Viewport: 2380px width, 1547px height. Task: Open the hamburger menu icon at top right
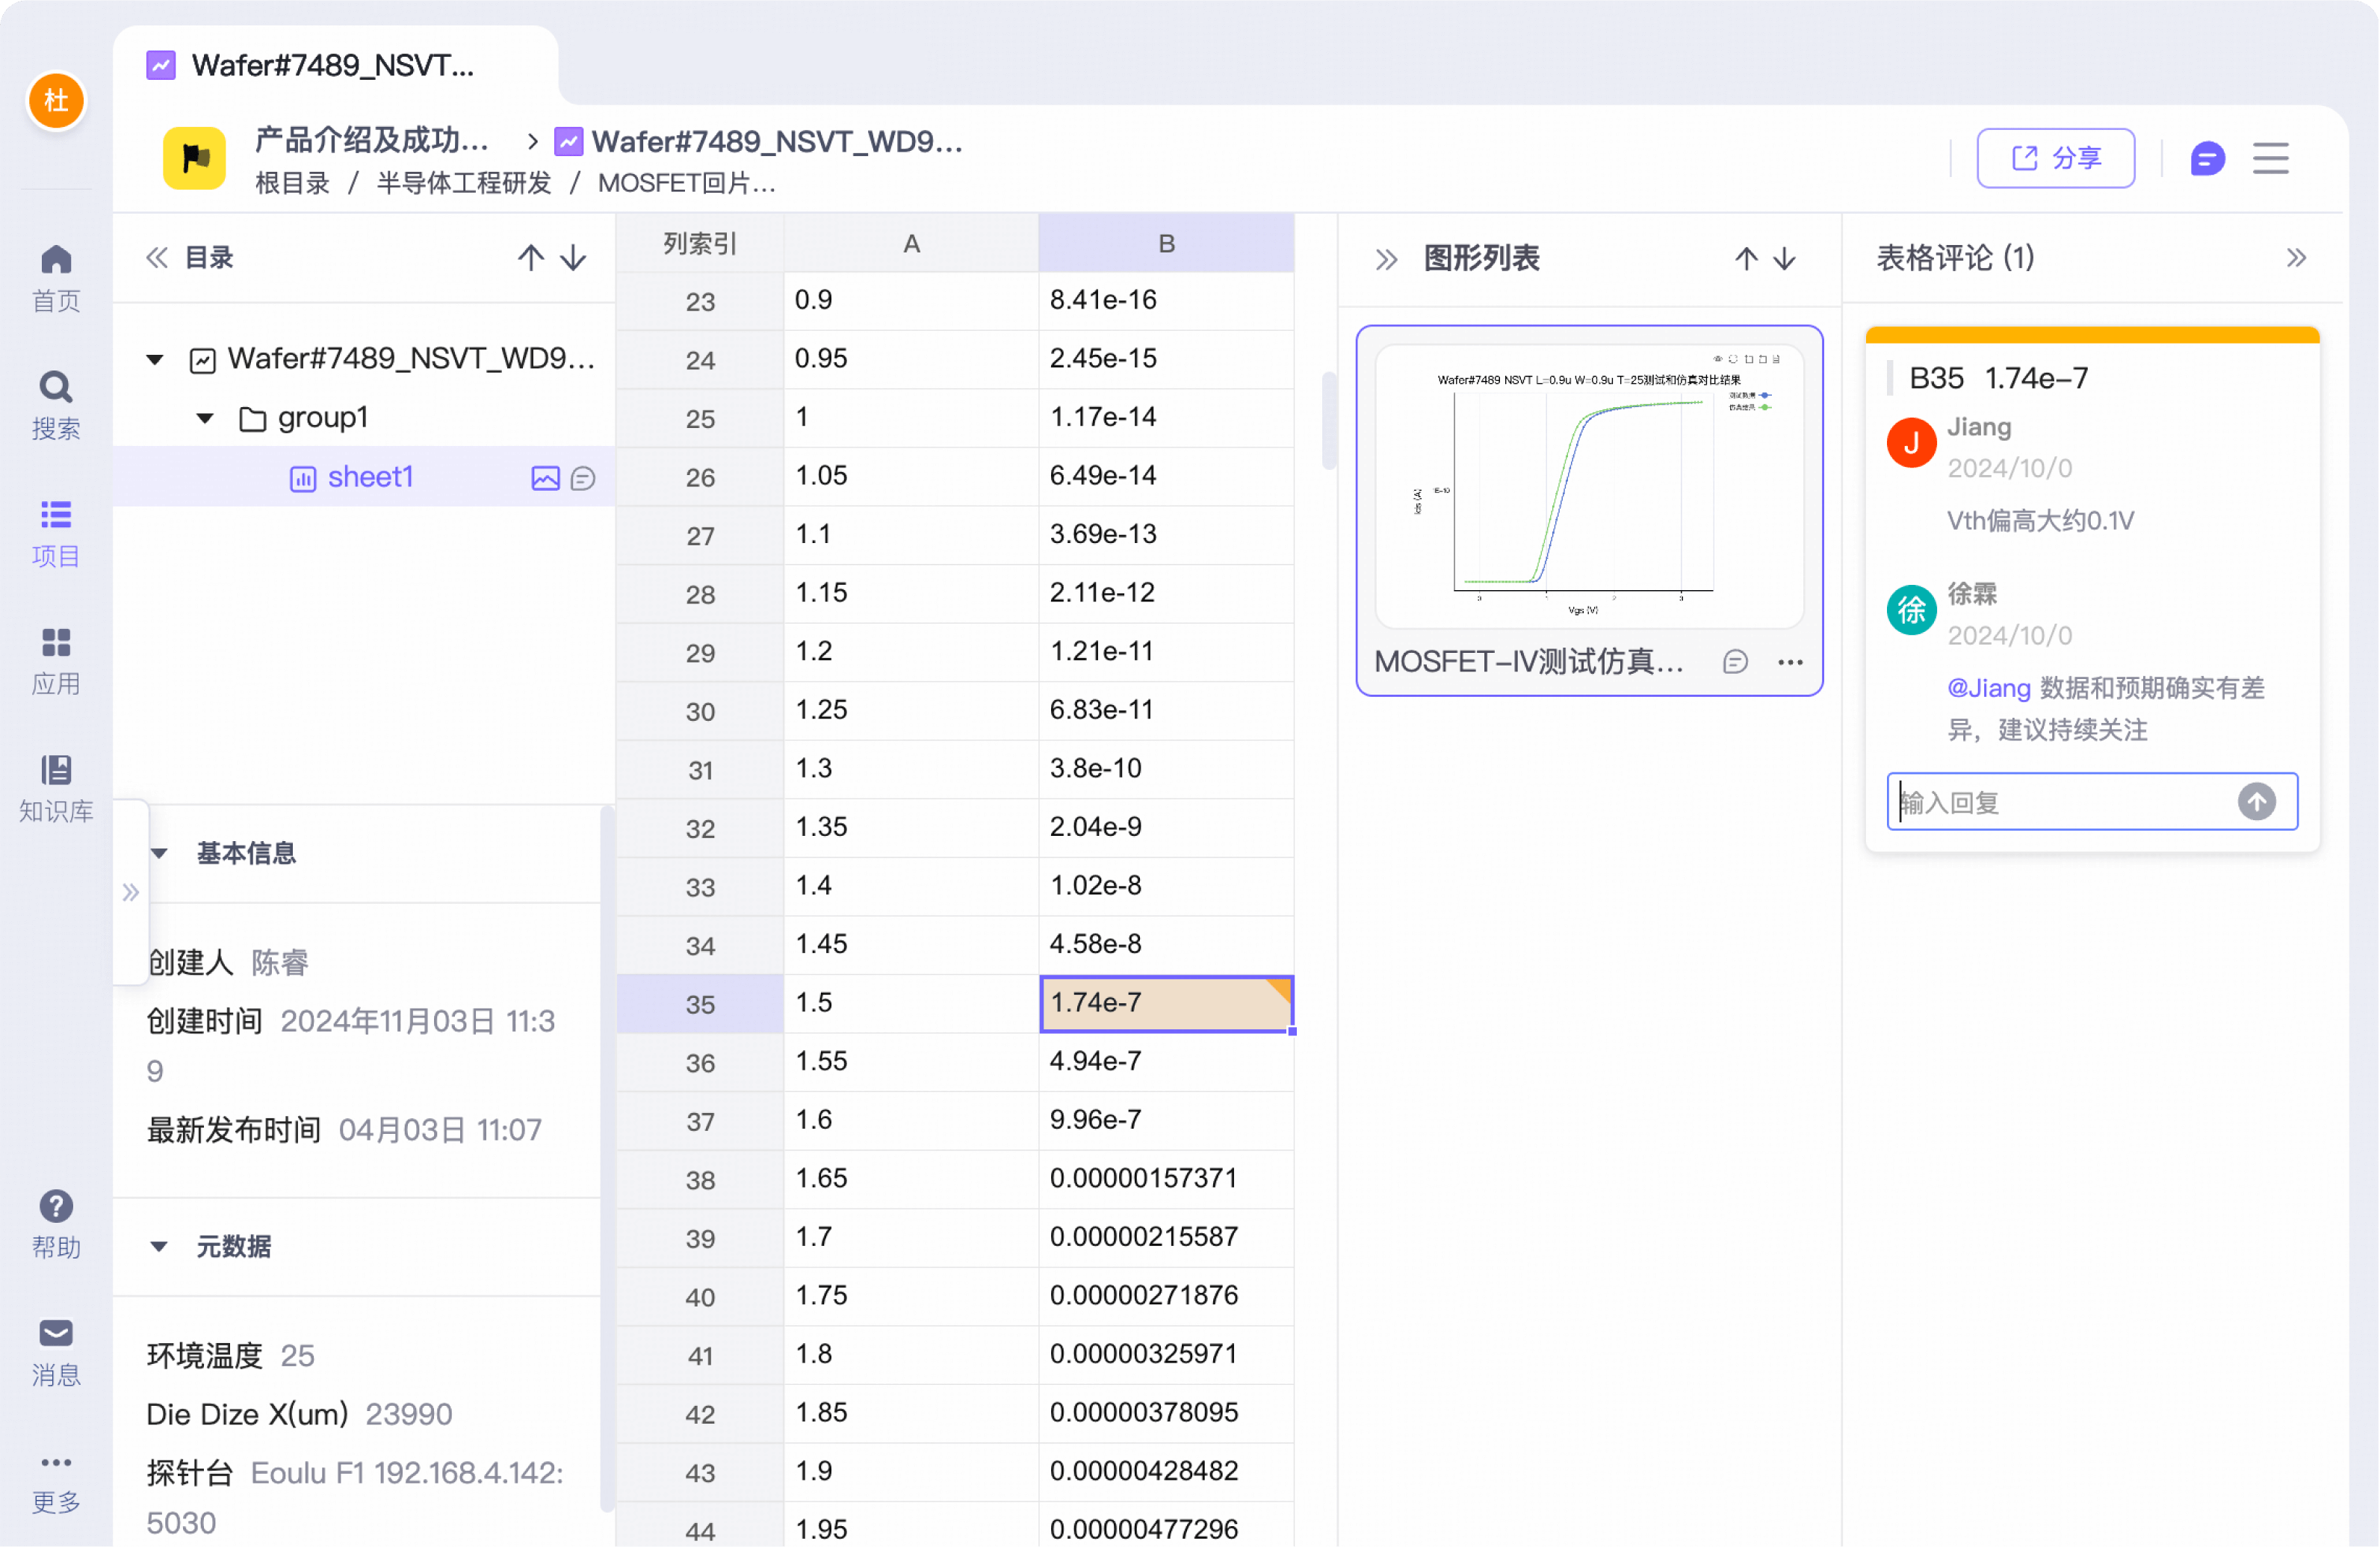click(x=2270, y=158)
